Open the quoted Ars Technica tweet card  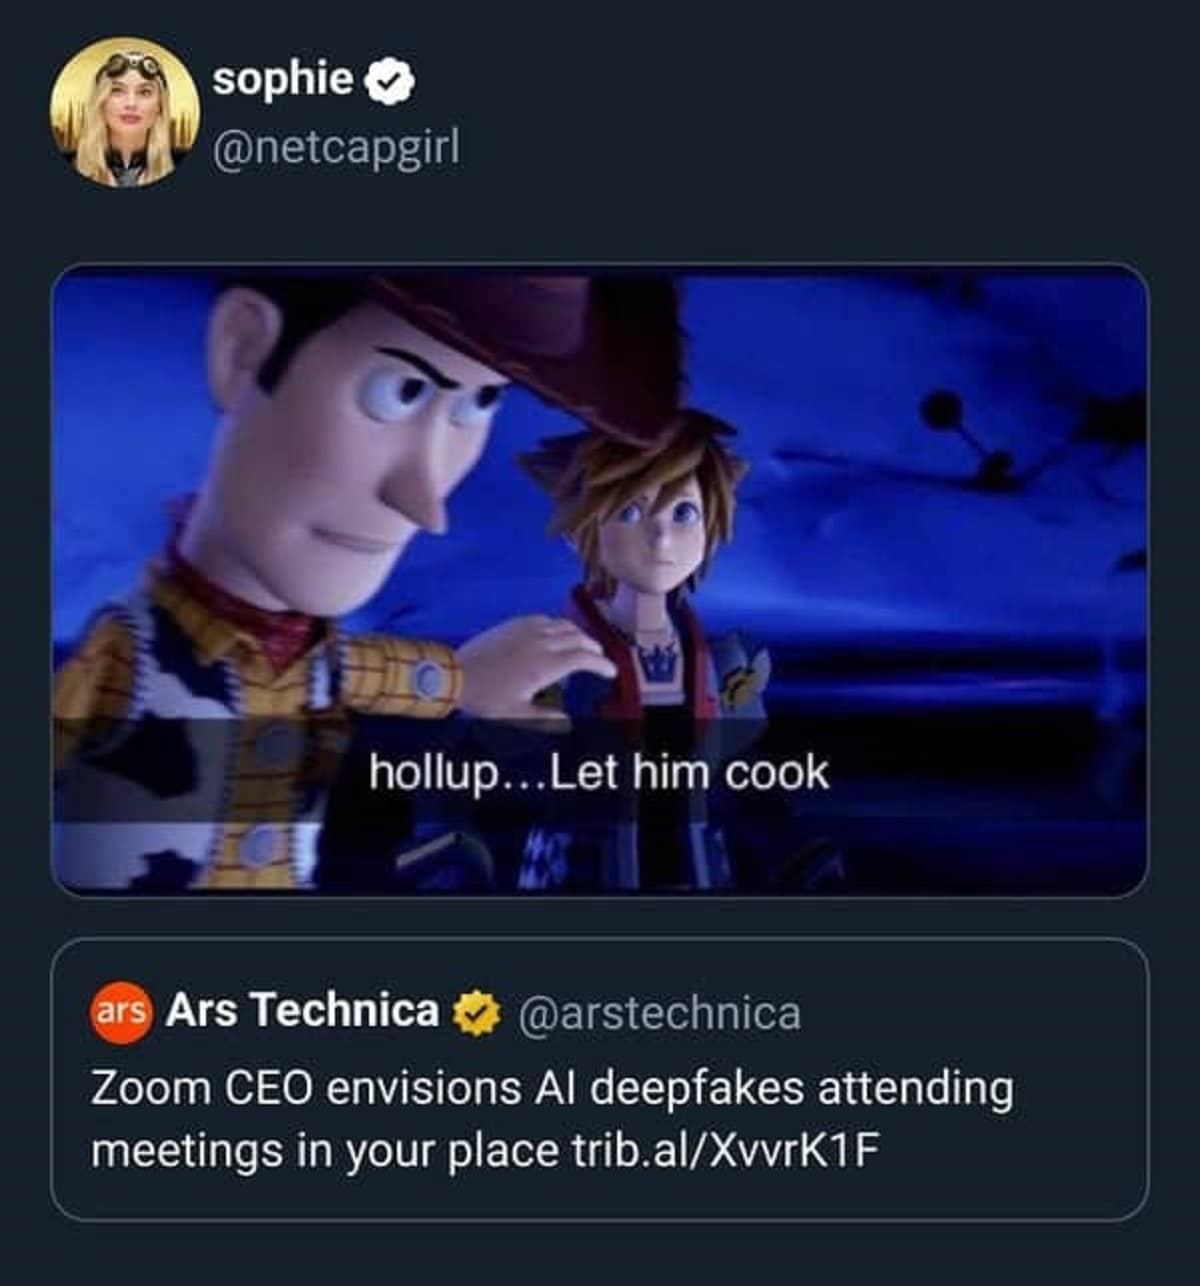(600, 1080)
